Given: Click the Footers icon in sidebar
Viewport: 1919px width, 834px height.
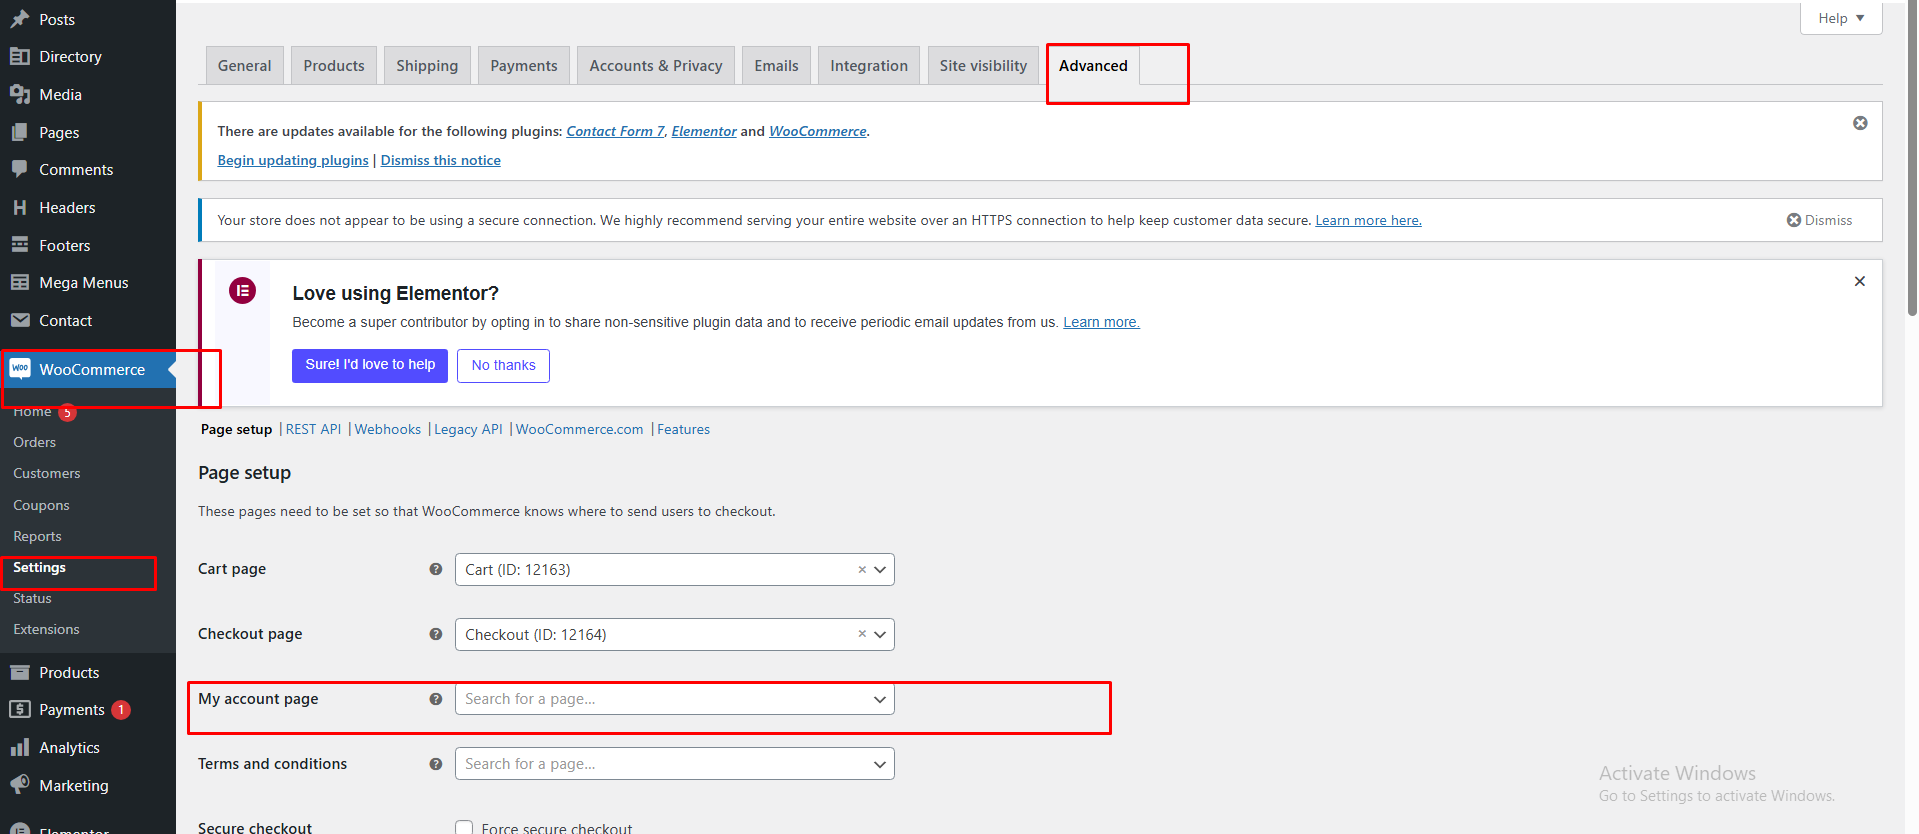Looking at the screenshot, I should pos(19,245).
